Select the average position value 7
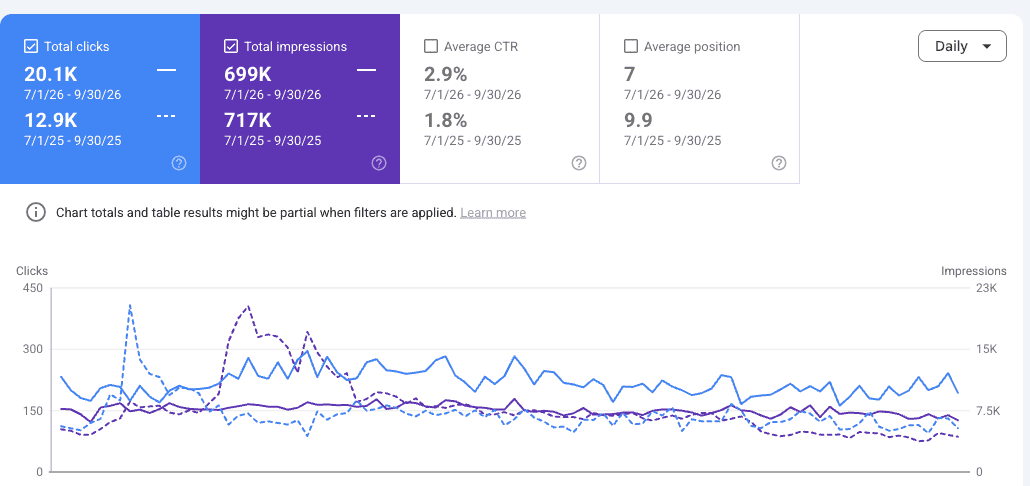Screen dimensions: 1030x486 [x=629, y=74]
